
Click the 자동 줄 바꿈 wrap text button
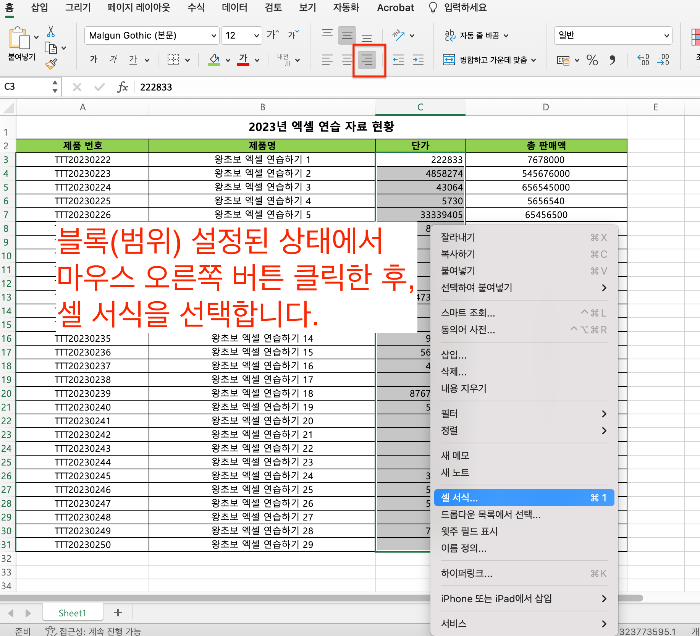(476, 35)
